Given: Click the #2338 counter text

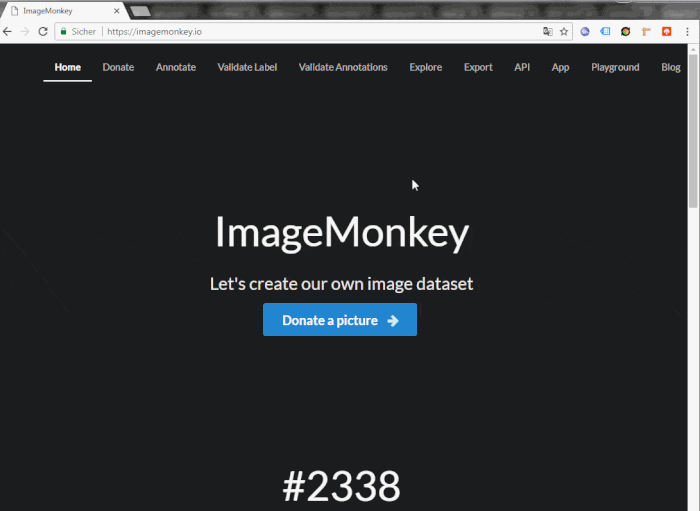Looking at the screenshot, I should tap(342, 486).
